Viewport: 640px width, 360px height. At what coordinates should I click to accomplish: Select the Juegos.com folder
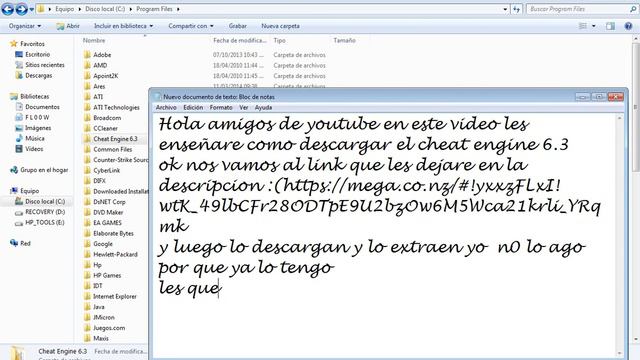(x=109, y=328)
